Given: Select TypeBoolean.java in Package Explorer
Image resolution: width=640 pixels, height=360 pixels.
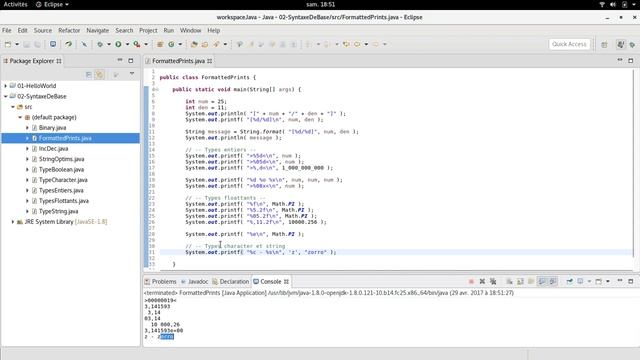Looking at the screenshot, I should pos(61,169).
